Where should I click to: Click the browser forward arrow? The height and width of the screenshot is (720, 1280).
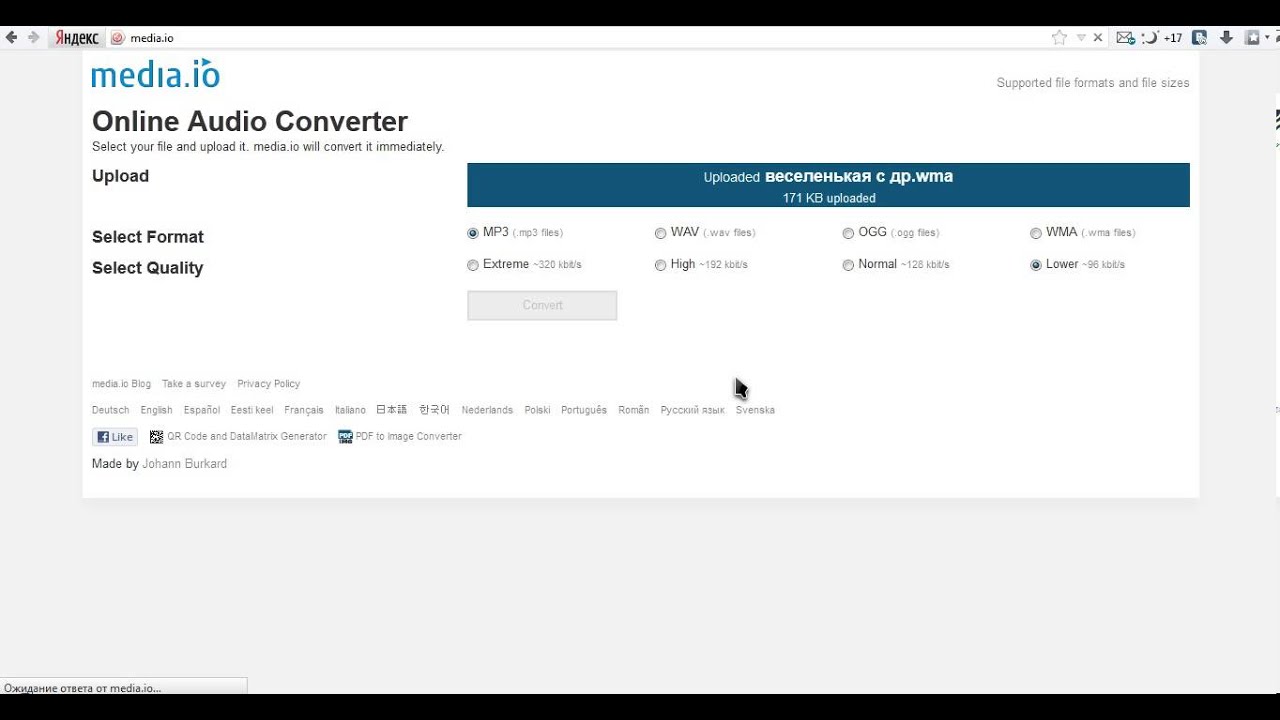pyautogui.click(x=34, y=38)
